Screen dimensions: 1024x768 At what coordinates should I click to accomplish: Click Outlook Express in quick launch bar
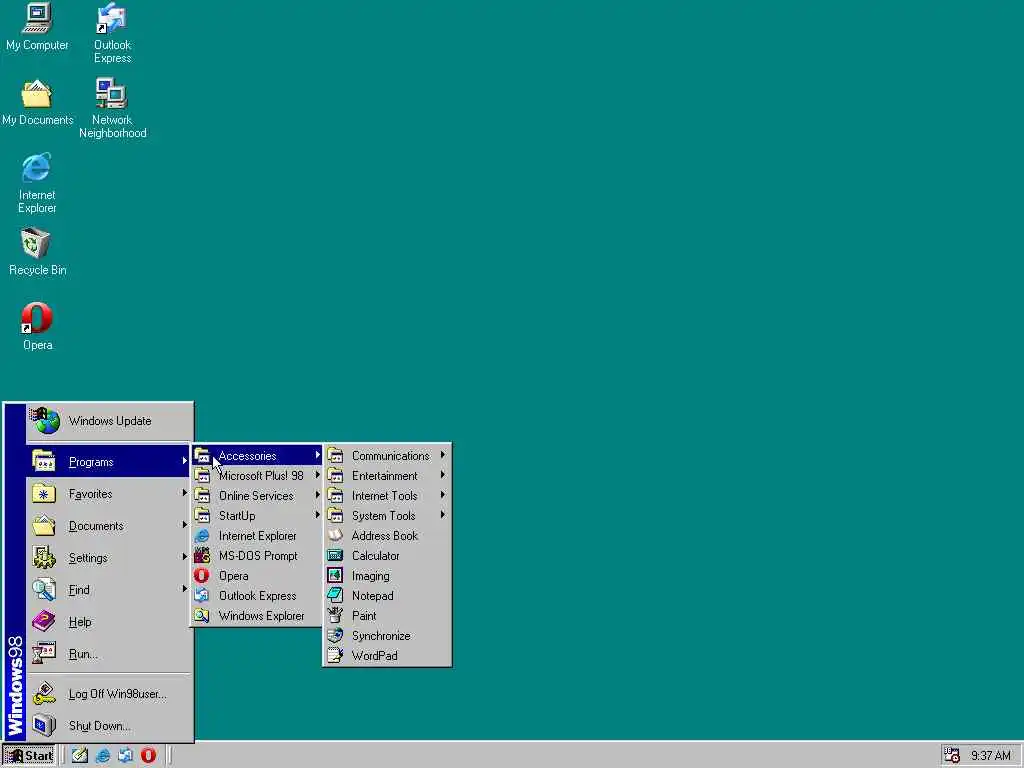click(125, 756)
